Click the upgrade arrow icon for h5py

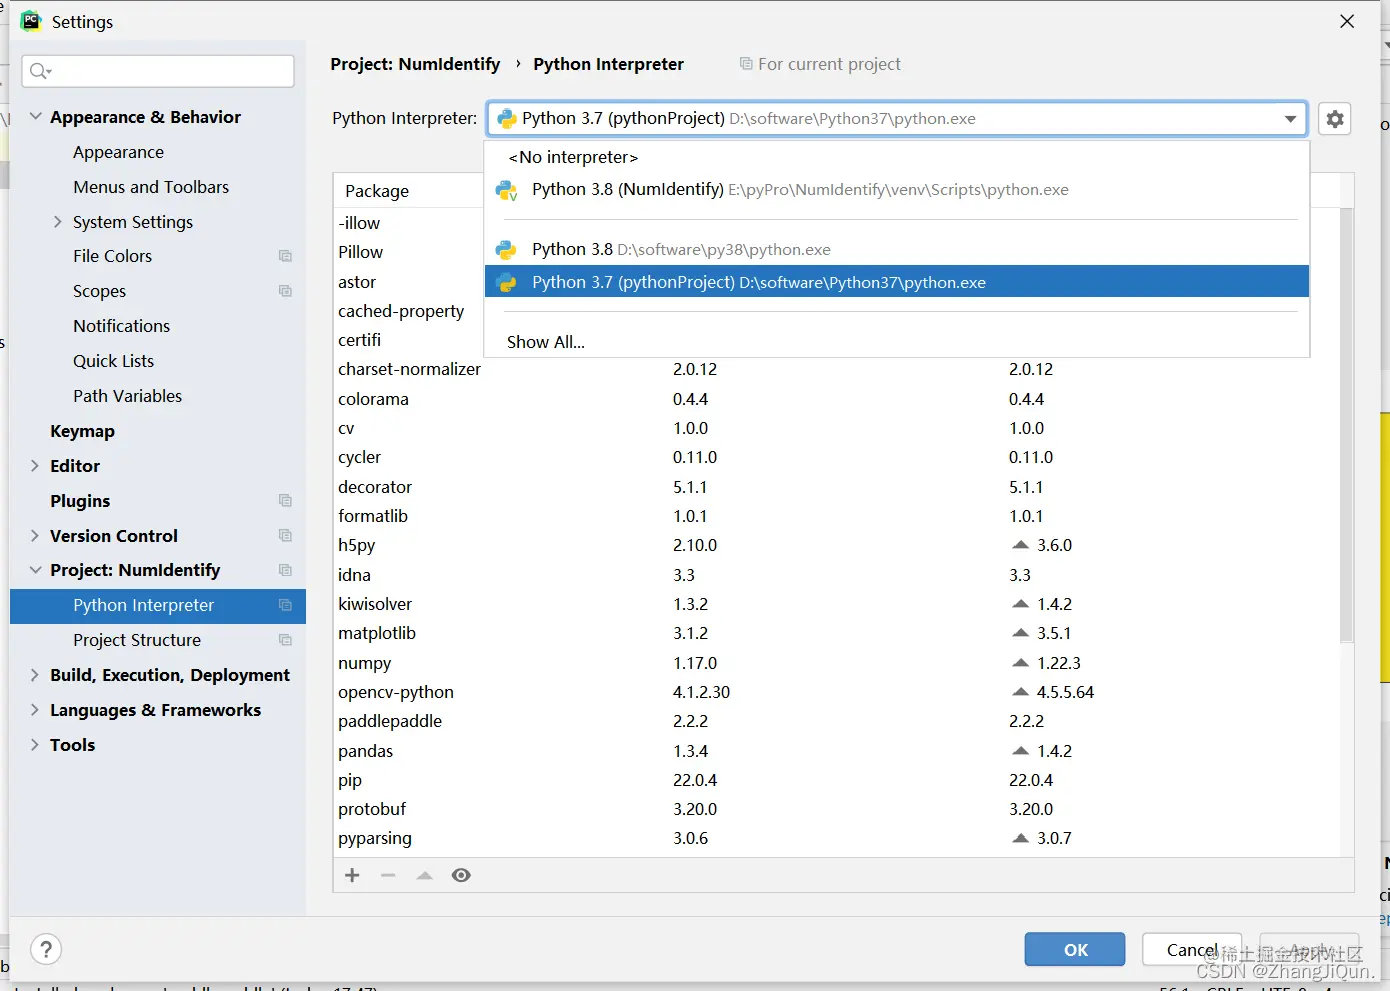[x=1020, y=545]
